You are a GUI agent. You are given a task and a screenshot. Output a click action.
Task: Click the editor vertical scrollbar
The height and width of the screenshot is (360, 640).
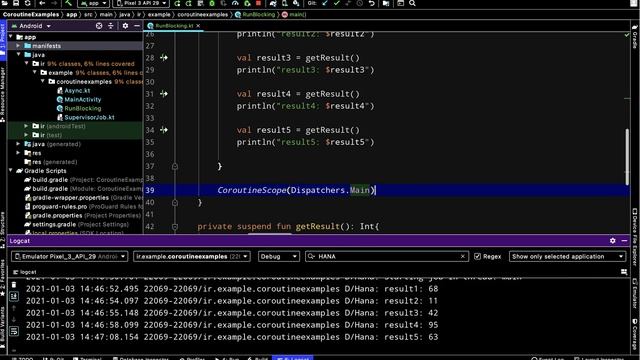point(627,157)
